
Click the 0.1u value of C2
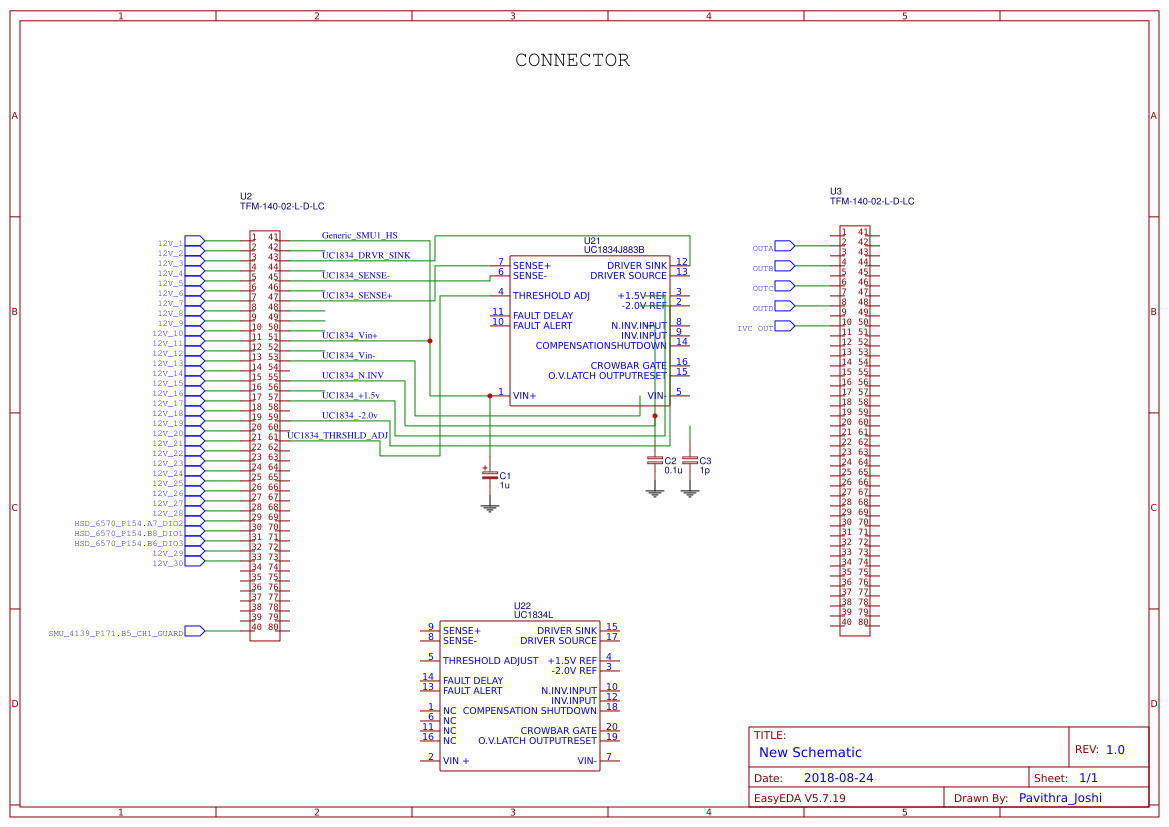(x=673, y=471)
